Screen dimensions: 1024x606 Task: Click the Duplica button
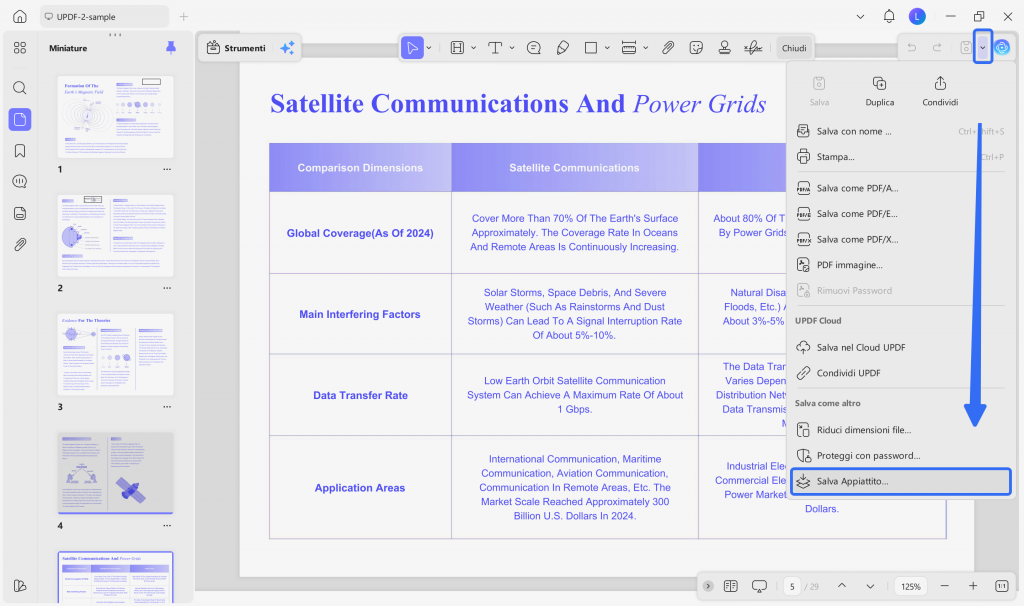[880, 91]
